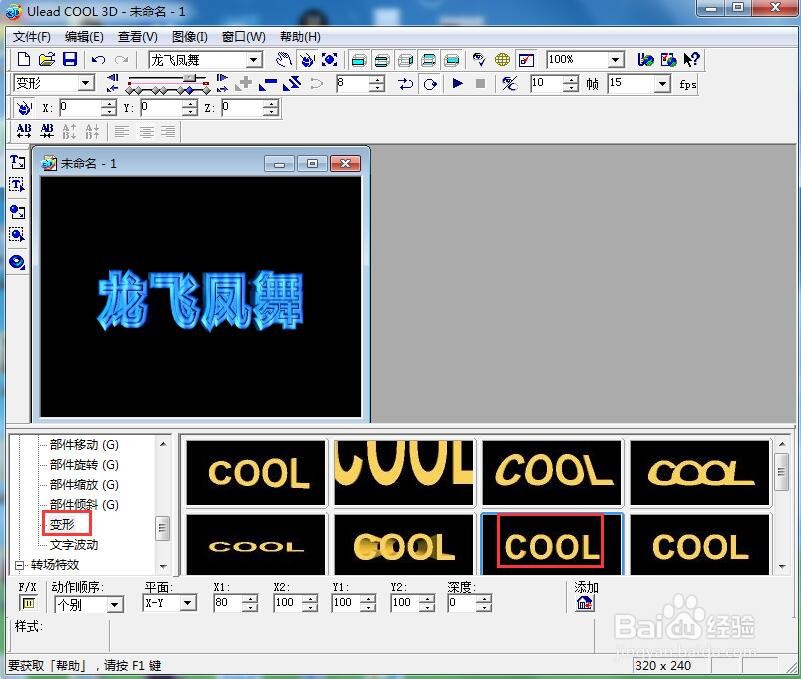Toggle the F/X enable button
Viewport: 801px width, 679px height.
29,603
